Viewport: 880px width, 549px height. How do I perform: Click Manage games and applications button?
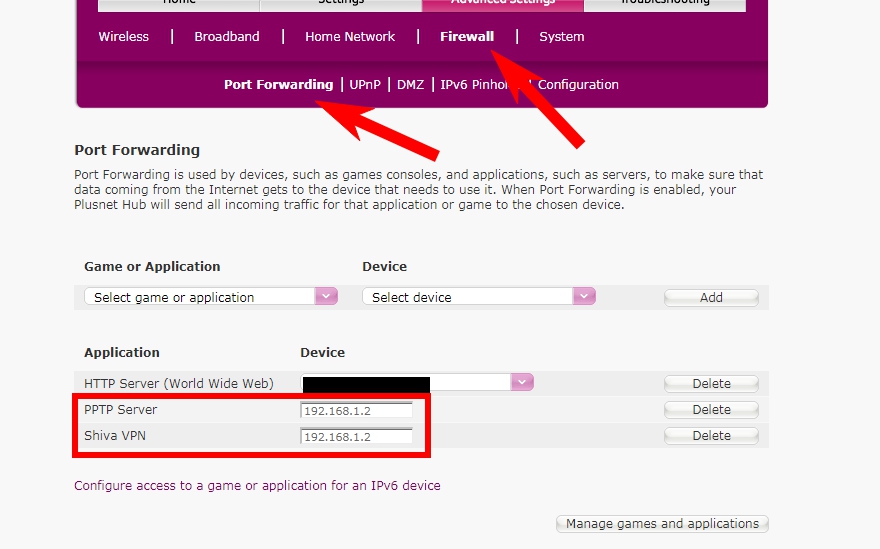662,524
